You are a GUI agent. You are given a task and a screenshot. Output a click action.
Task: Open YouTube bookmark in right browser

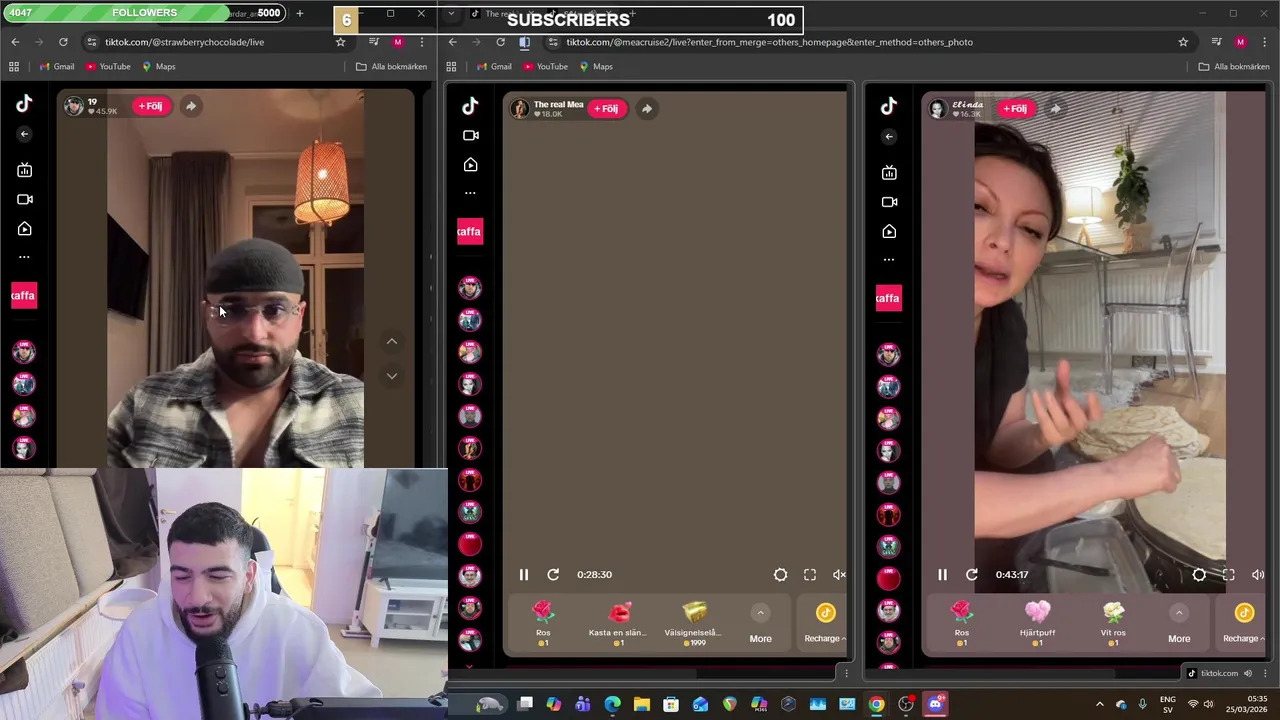pyautogui.click(x=545, y=66)
